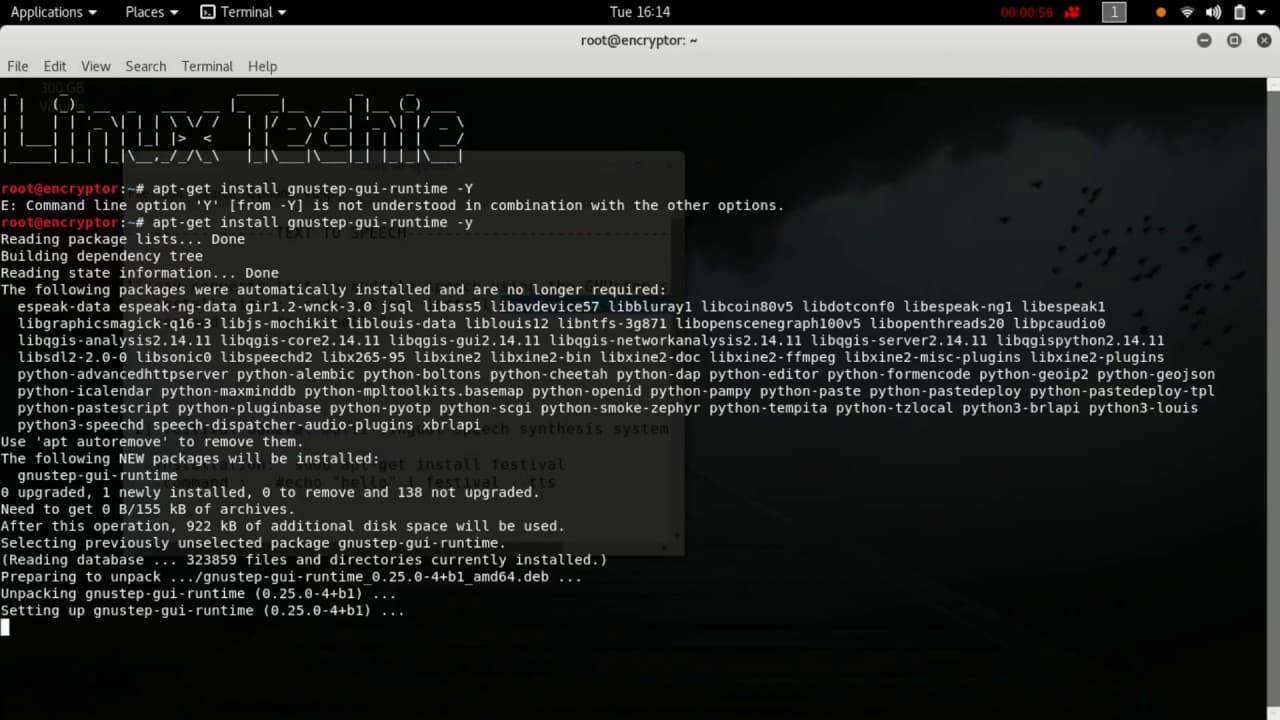Click package name python3-louis
Viewport: 1280px width, 720px height.
pos(1143,409)
